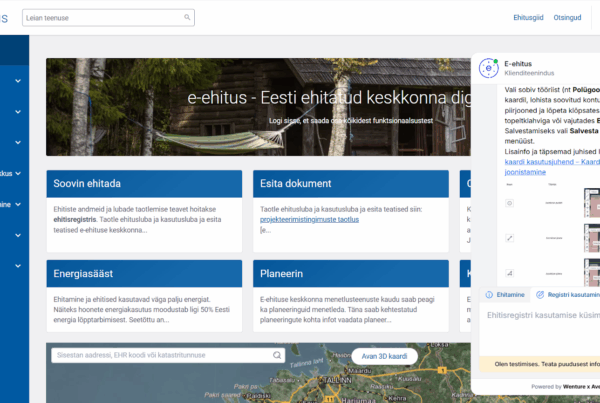Click the Klienditeenindus subtitle in chat header

tap(529, 73)
